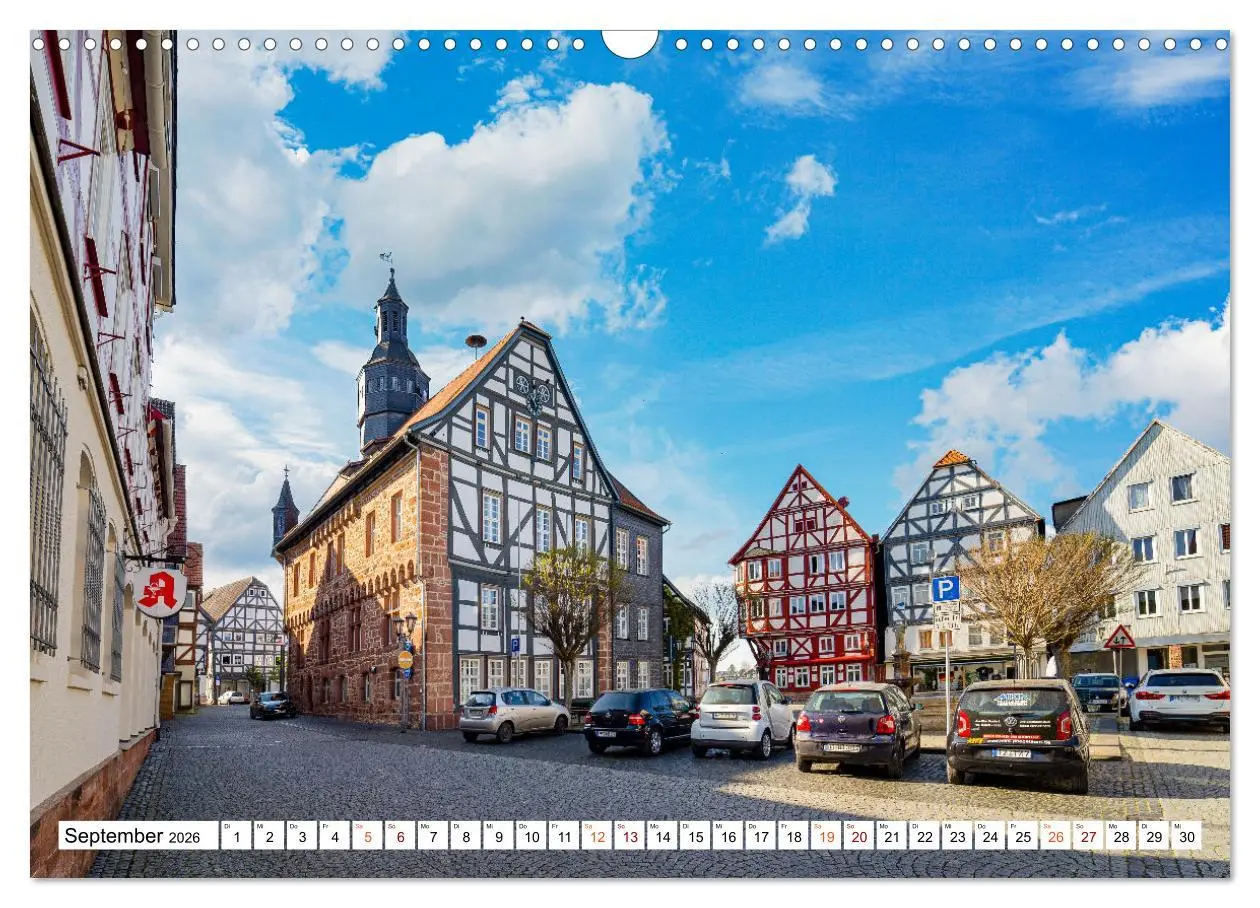Viewport: 1260px width, 908px height.
Task: Pick the orange Sunday date 13
Action: pos(629,836)
